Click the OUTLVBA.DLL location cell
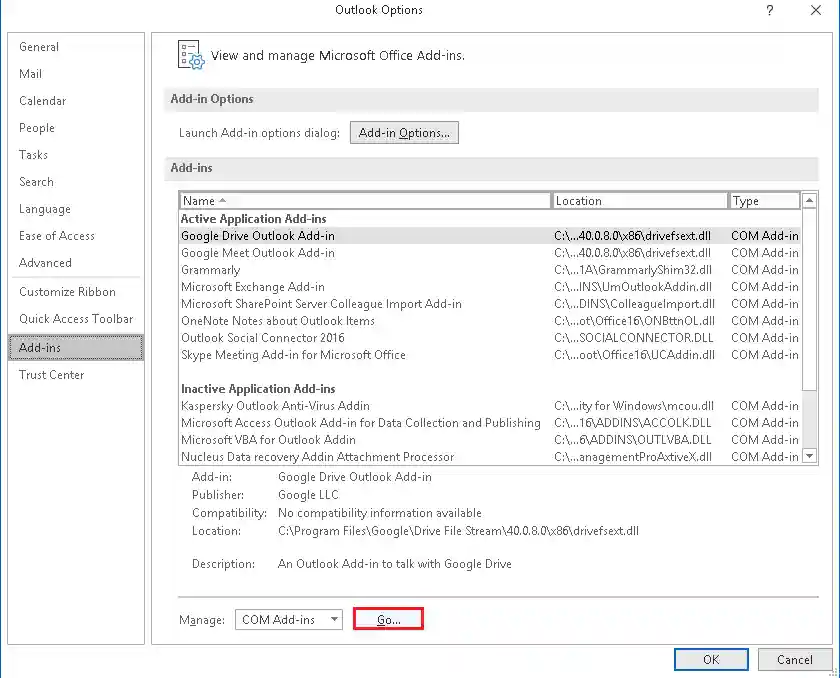This screenshot has height=678, width=840. click(633, 440)
